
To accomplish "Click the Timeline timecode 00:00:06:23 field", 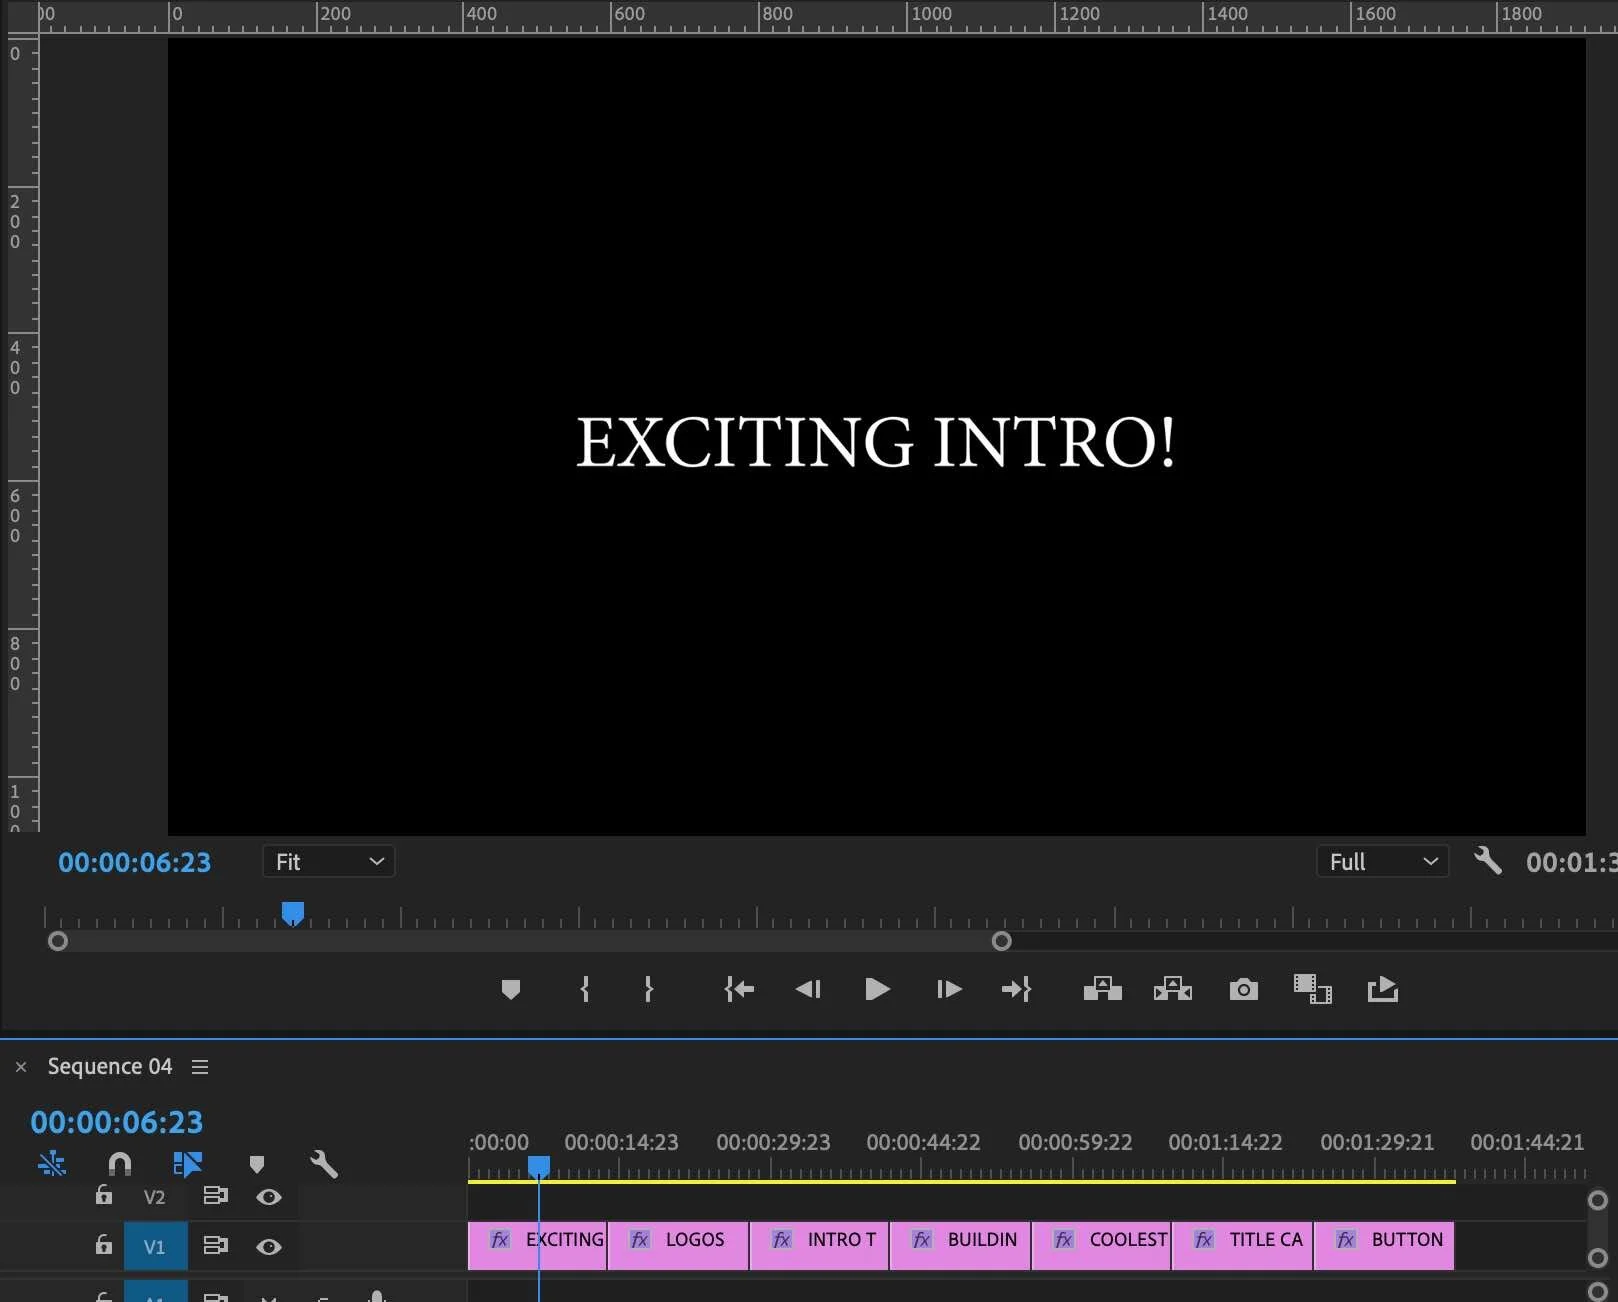I will [x=117, y=1122].
